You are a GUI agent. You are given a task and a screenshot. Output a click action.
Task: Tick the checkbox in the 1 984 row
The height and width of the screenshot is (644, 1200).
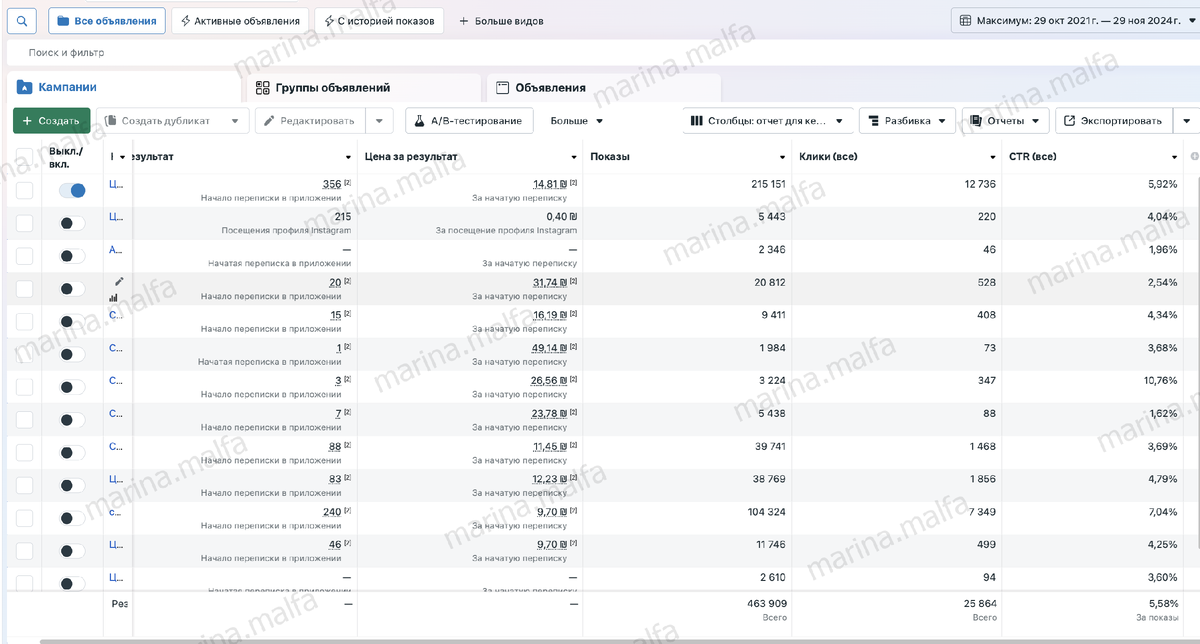[24, 355]
